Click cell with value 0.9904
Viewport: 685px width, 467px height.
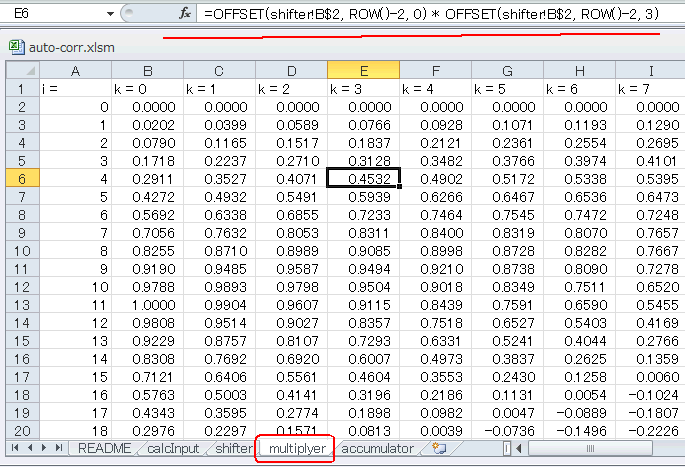coord(219,305)
